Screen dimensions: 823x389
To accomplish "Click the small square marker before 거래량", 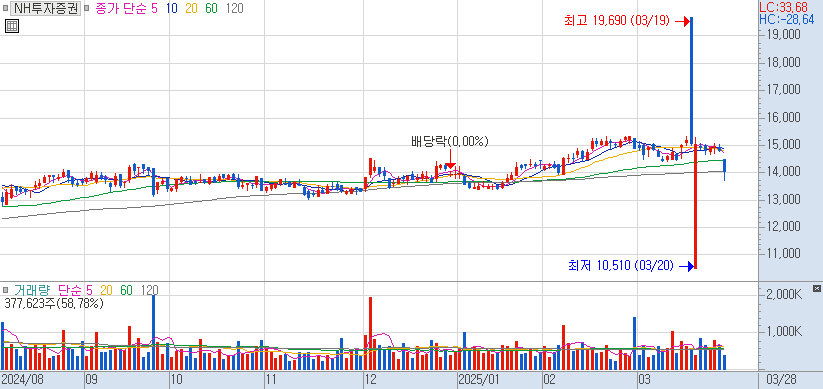I will [x=5, y=290].
